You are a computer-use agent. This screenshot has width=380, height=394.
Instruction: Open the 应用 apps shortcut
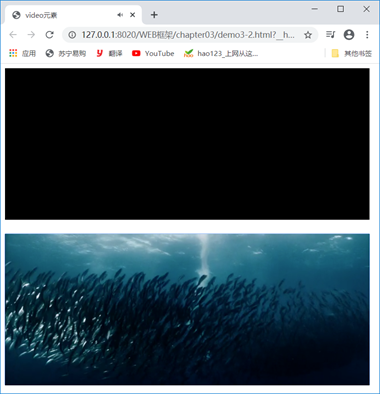pos(22,53)
